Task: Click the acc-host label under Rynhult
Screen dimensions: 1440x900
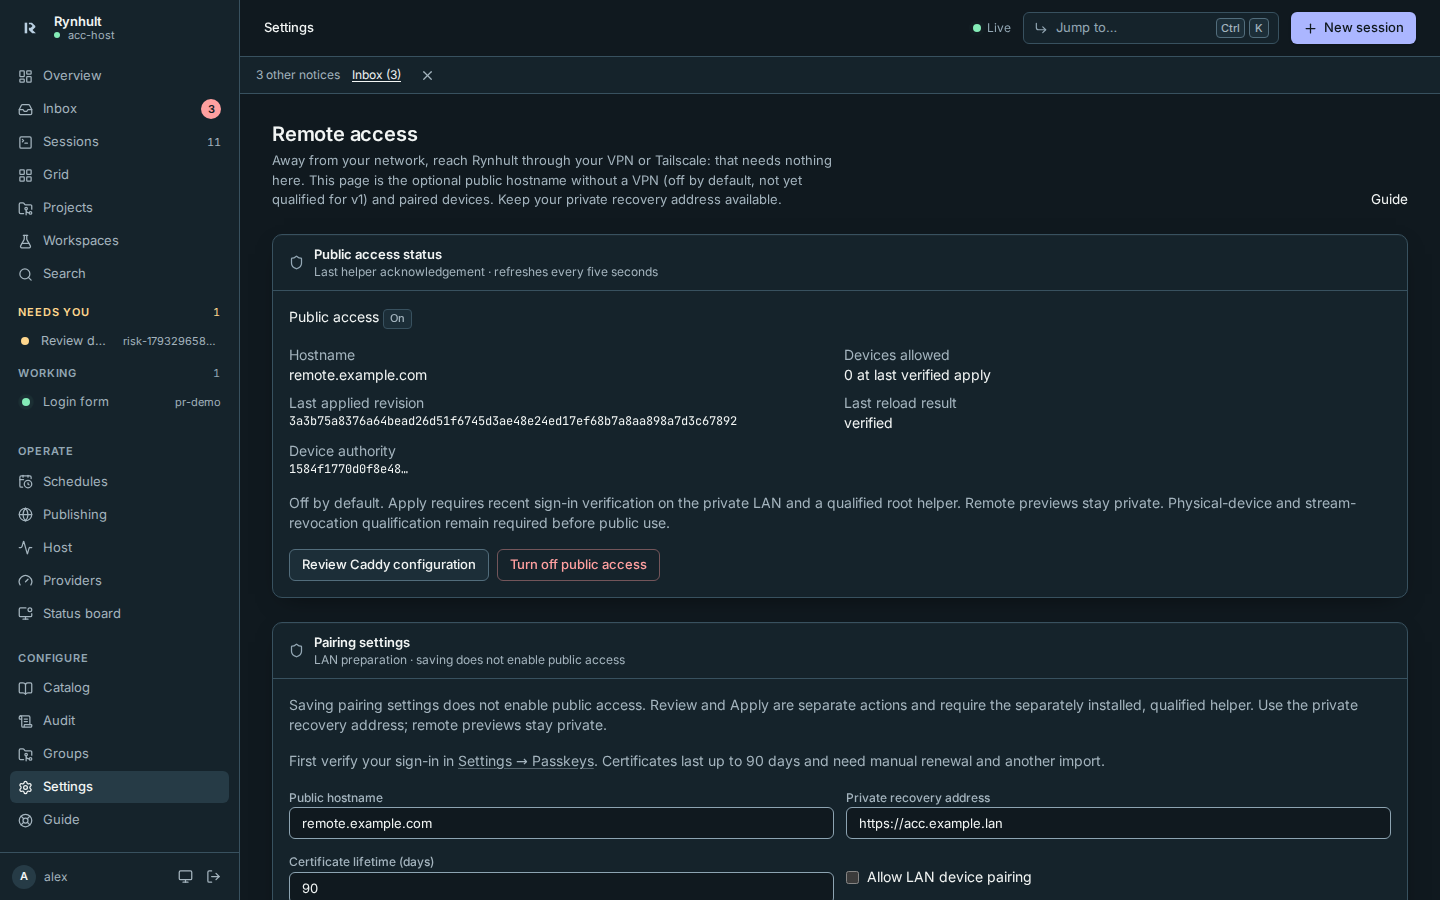Action: coord(91,36)
